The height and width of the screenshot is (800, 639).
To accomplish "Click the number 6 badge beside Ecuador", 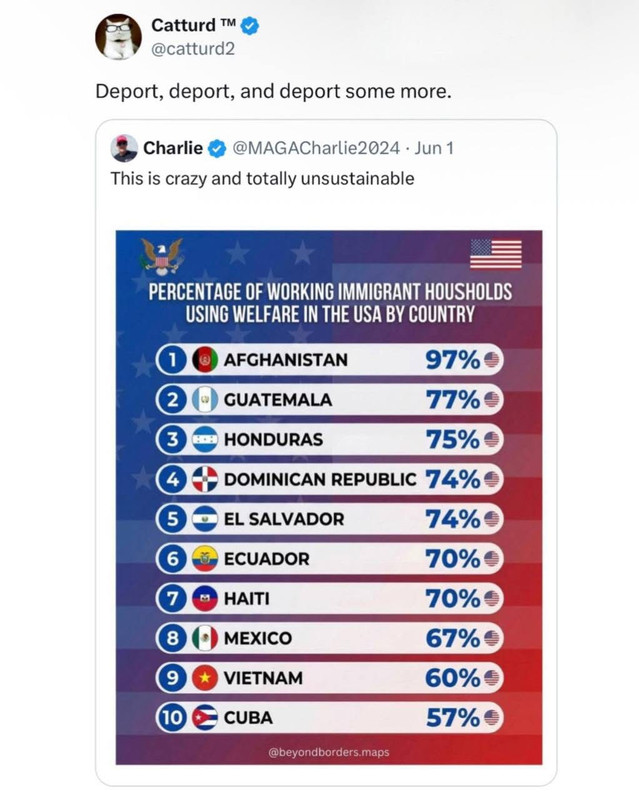I will click(173, 559).
